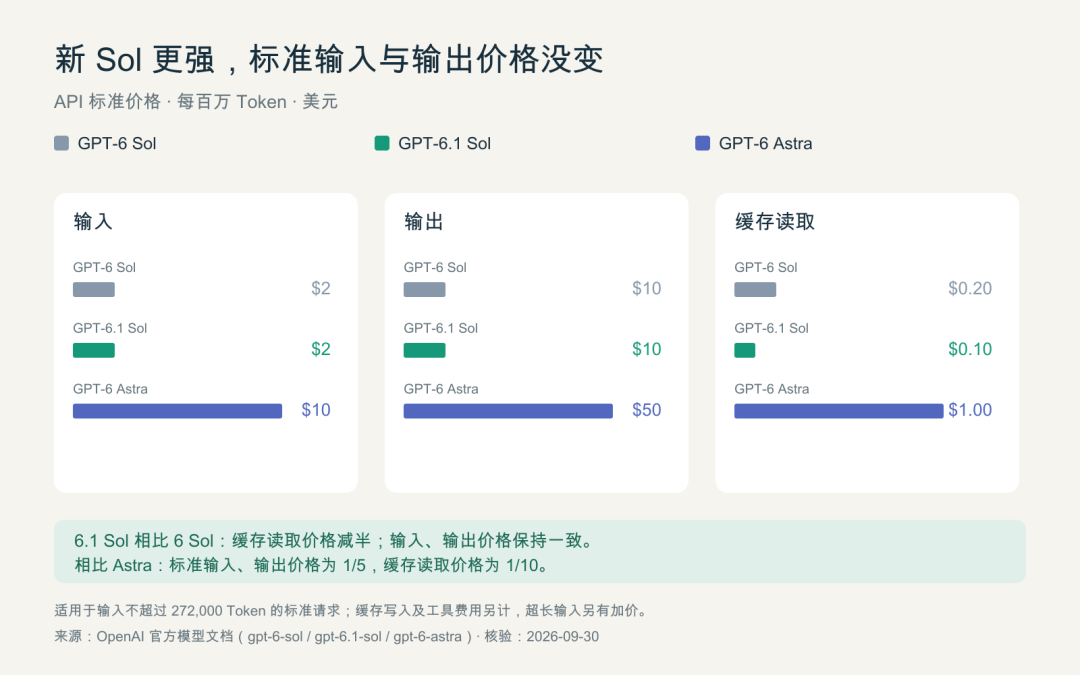Click the GPT-6 Astra row label in 缓存读取 card
This screenshot has width=1080, height=675.
[771, 388]
